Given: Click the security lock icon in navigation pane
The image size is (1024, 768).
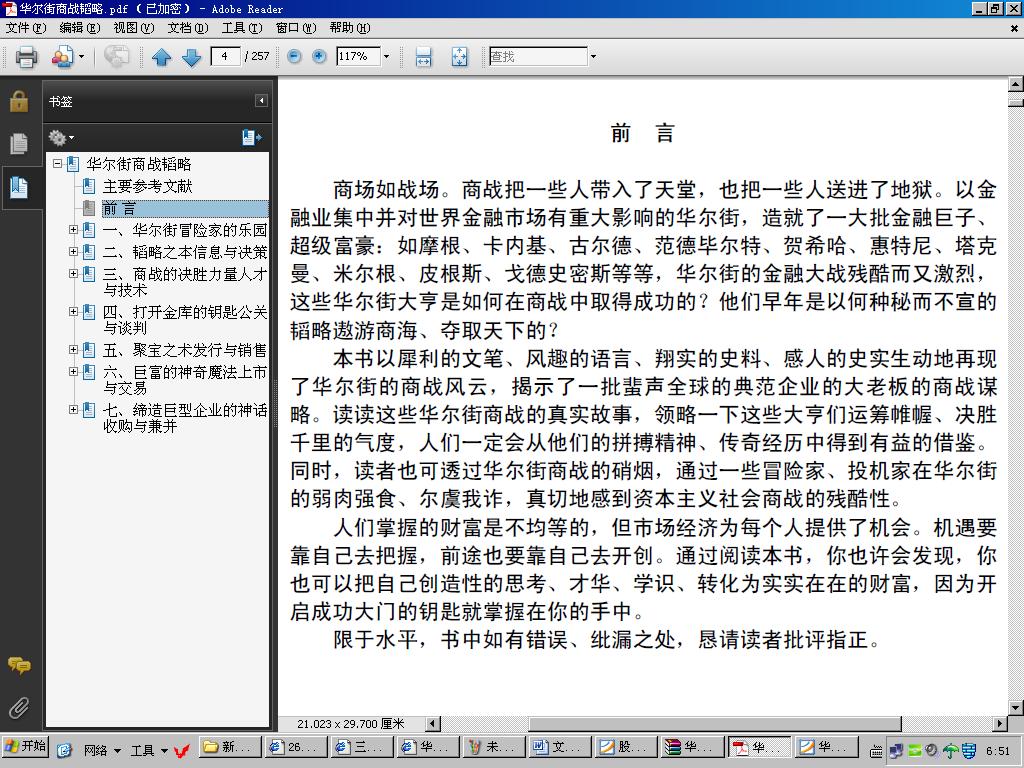Looking at the screenshot, I should 19,101.
